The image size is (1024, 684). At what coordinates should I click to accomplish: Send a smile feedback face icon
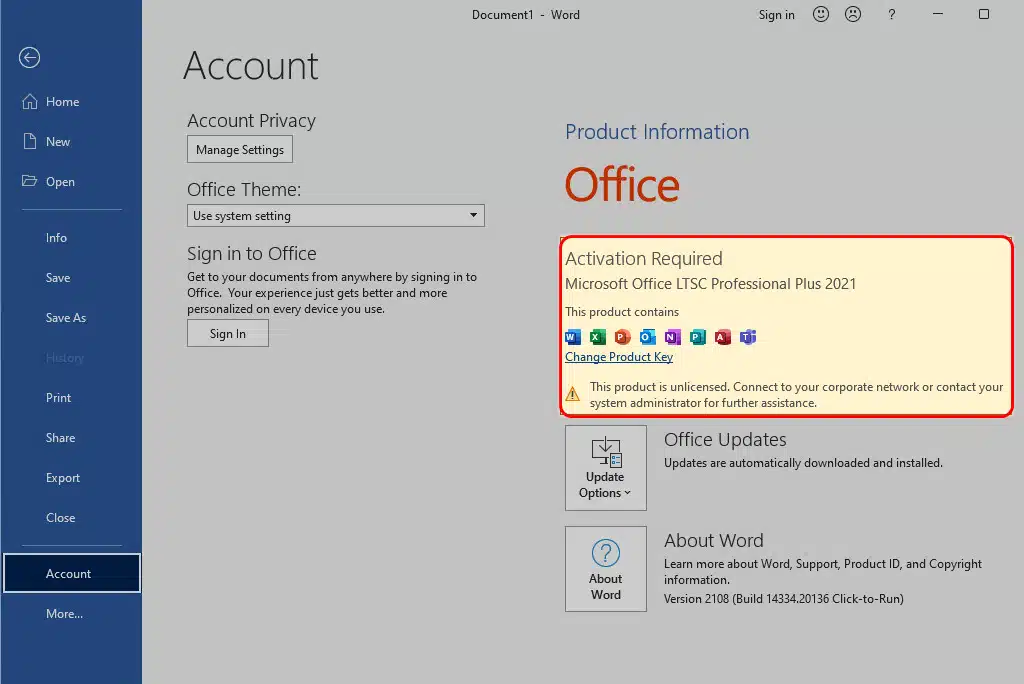821,14
